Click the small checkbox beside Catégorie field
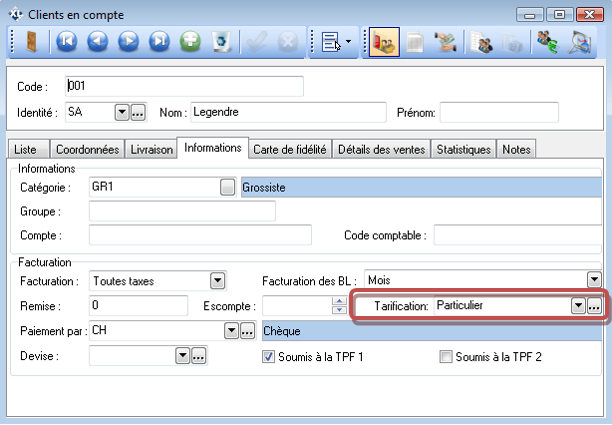The height and width of the screenshot is (425, 612). (x=228, y=187)
